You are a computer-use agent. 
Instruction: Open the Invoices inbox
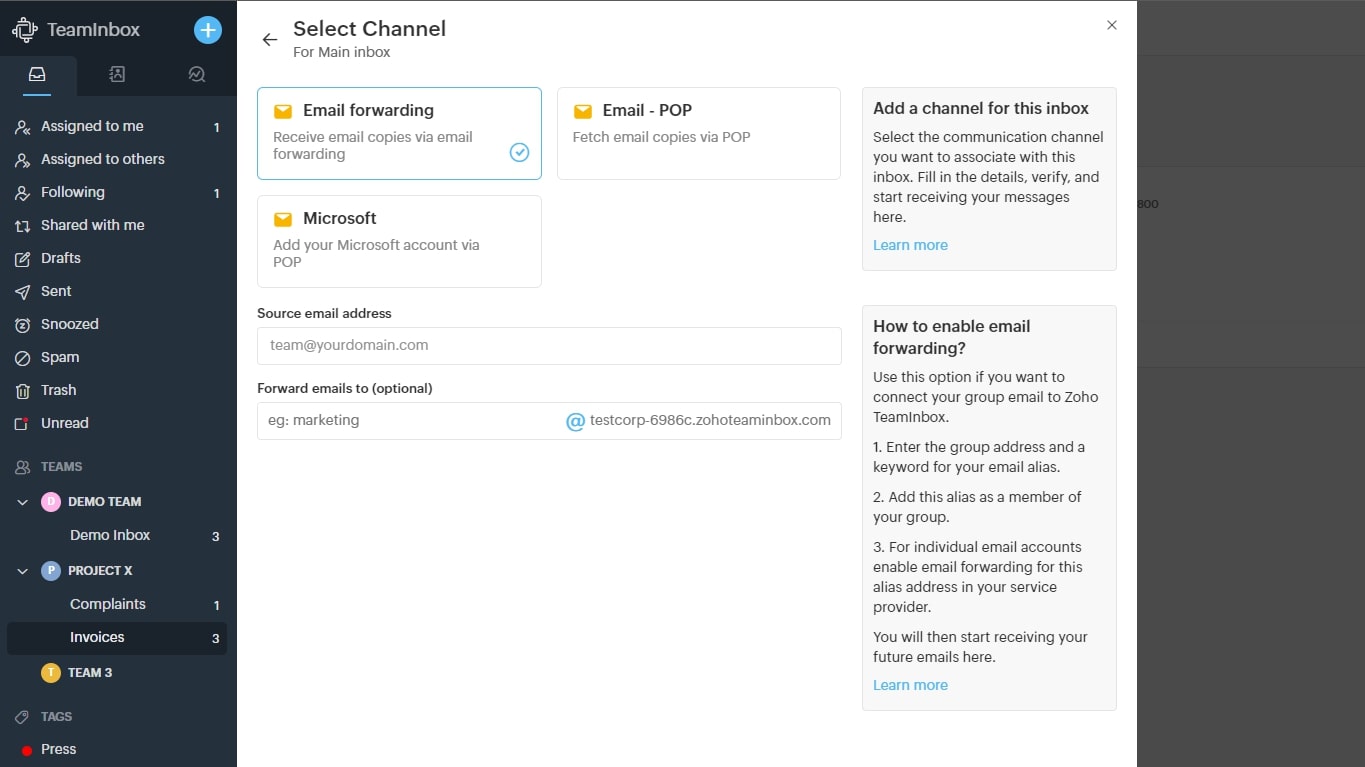coord(118,638)
